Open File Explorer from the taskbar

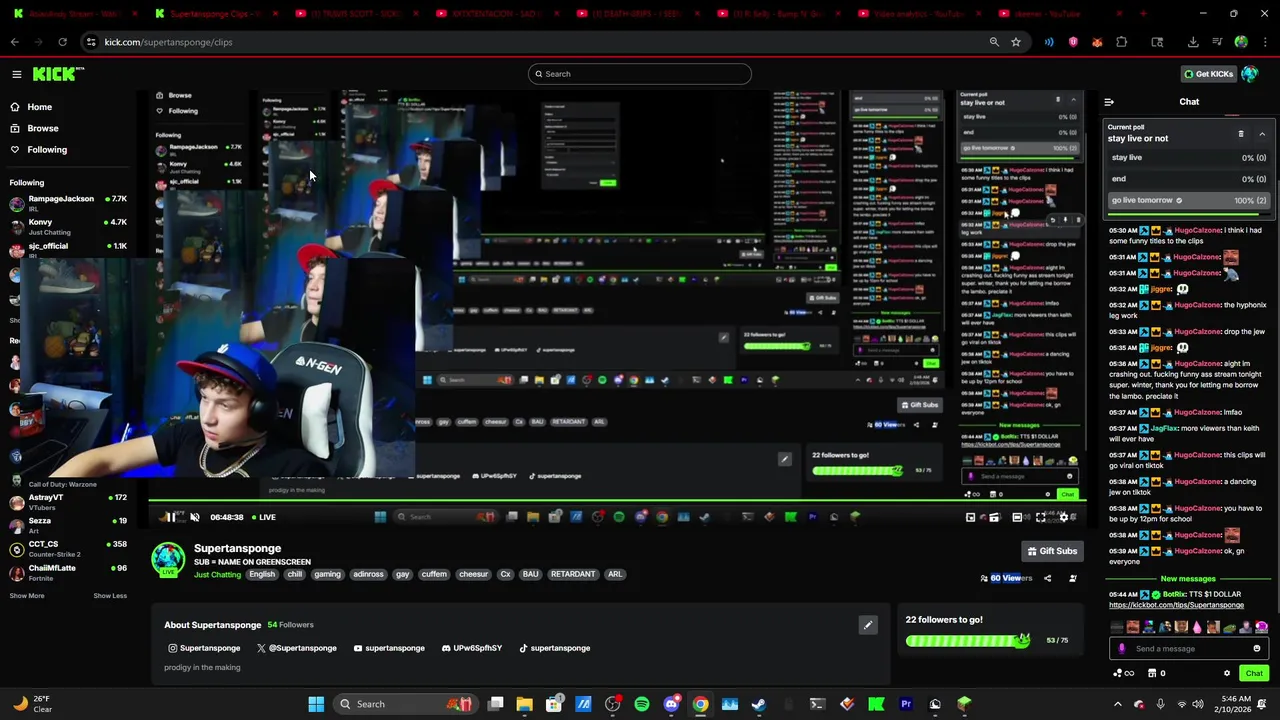524,704
